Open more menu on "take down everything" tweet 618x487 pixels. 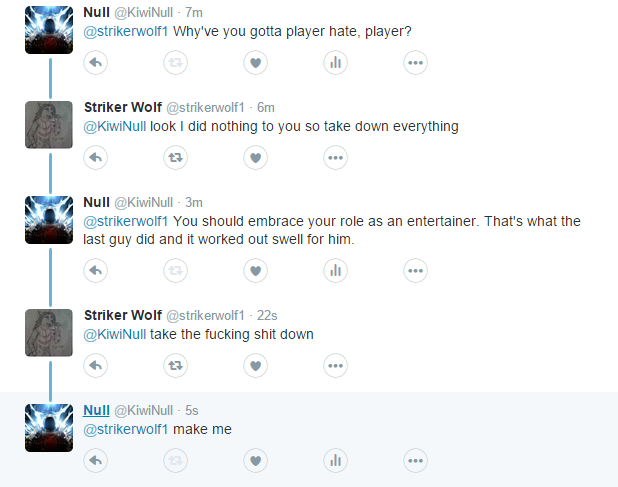[x=335, y=158]
